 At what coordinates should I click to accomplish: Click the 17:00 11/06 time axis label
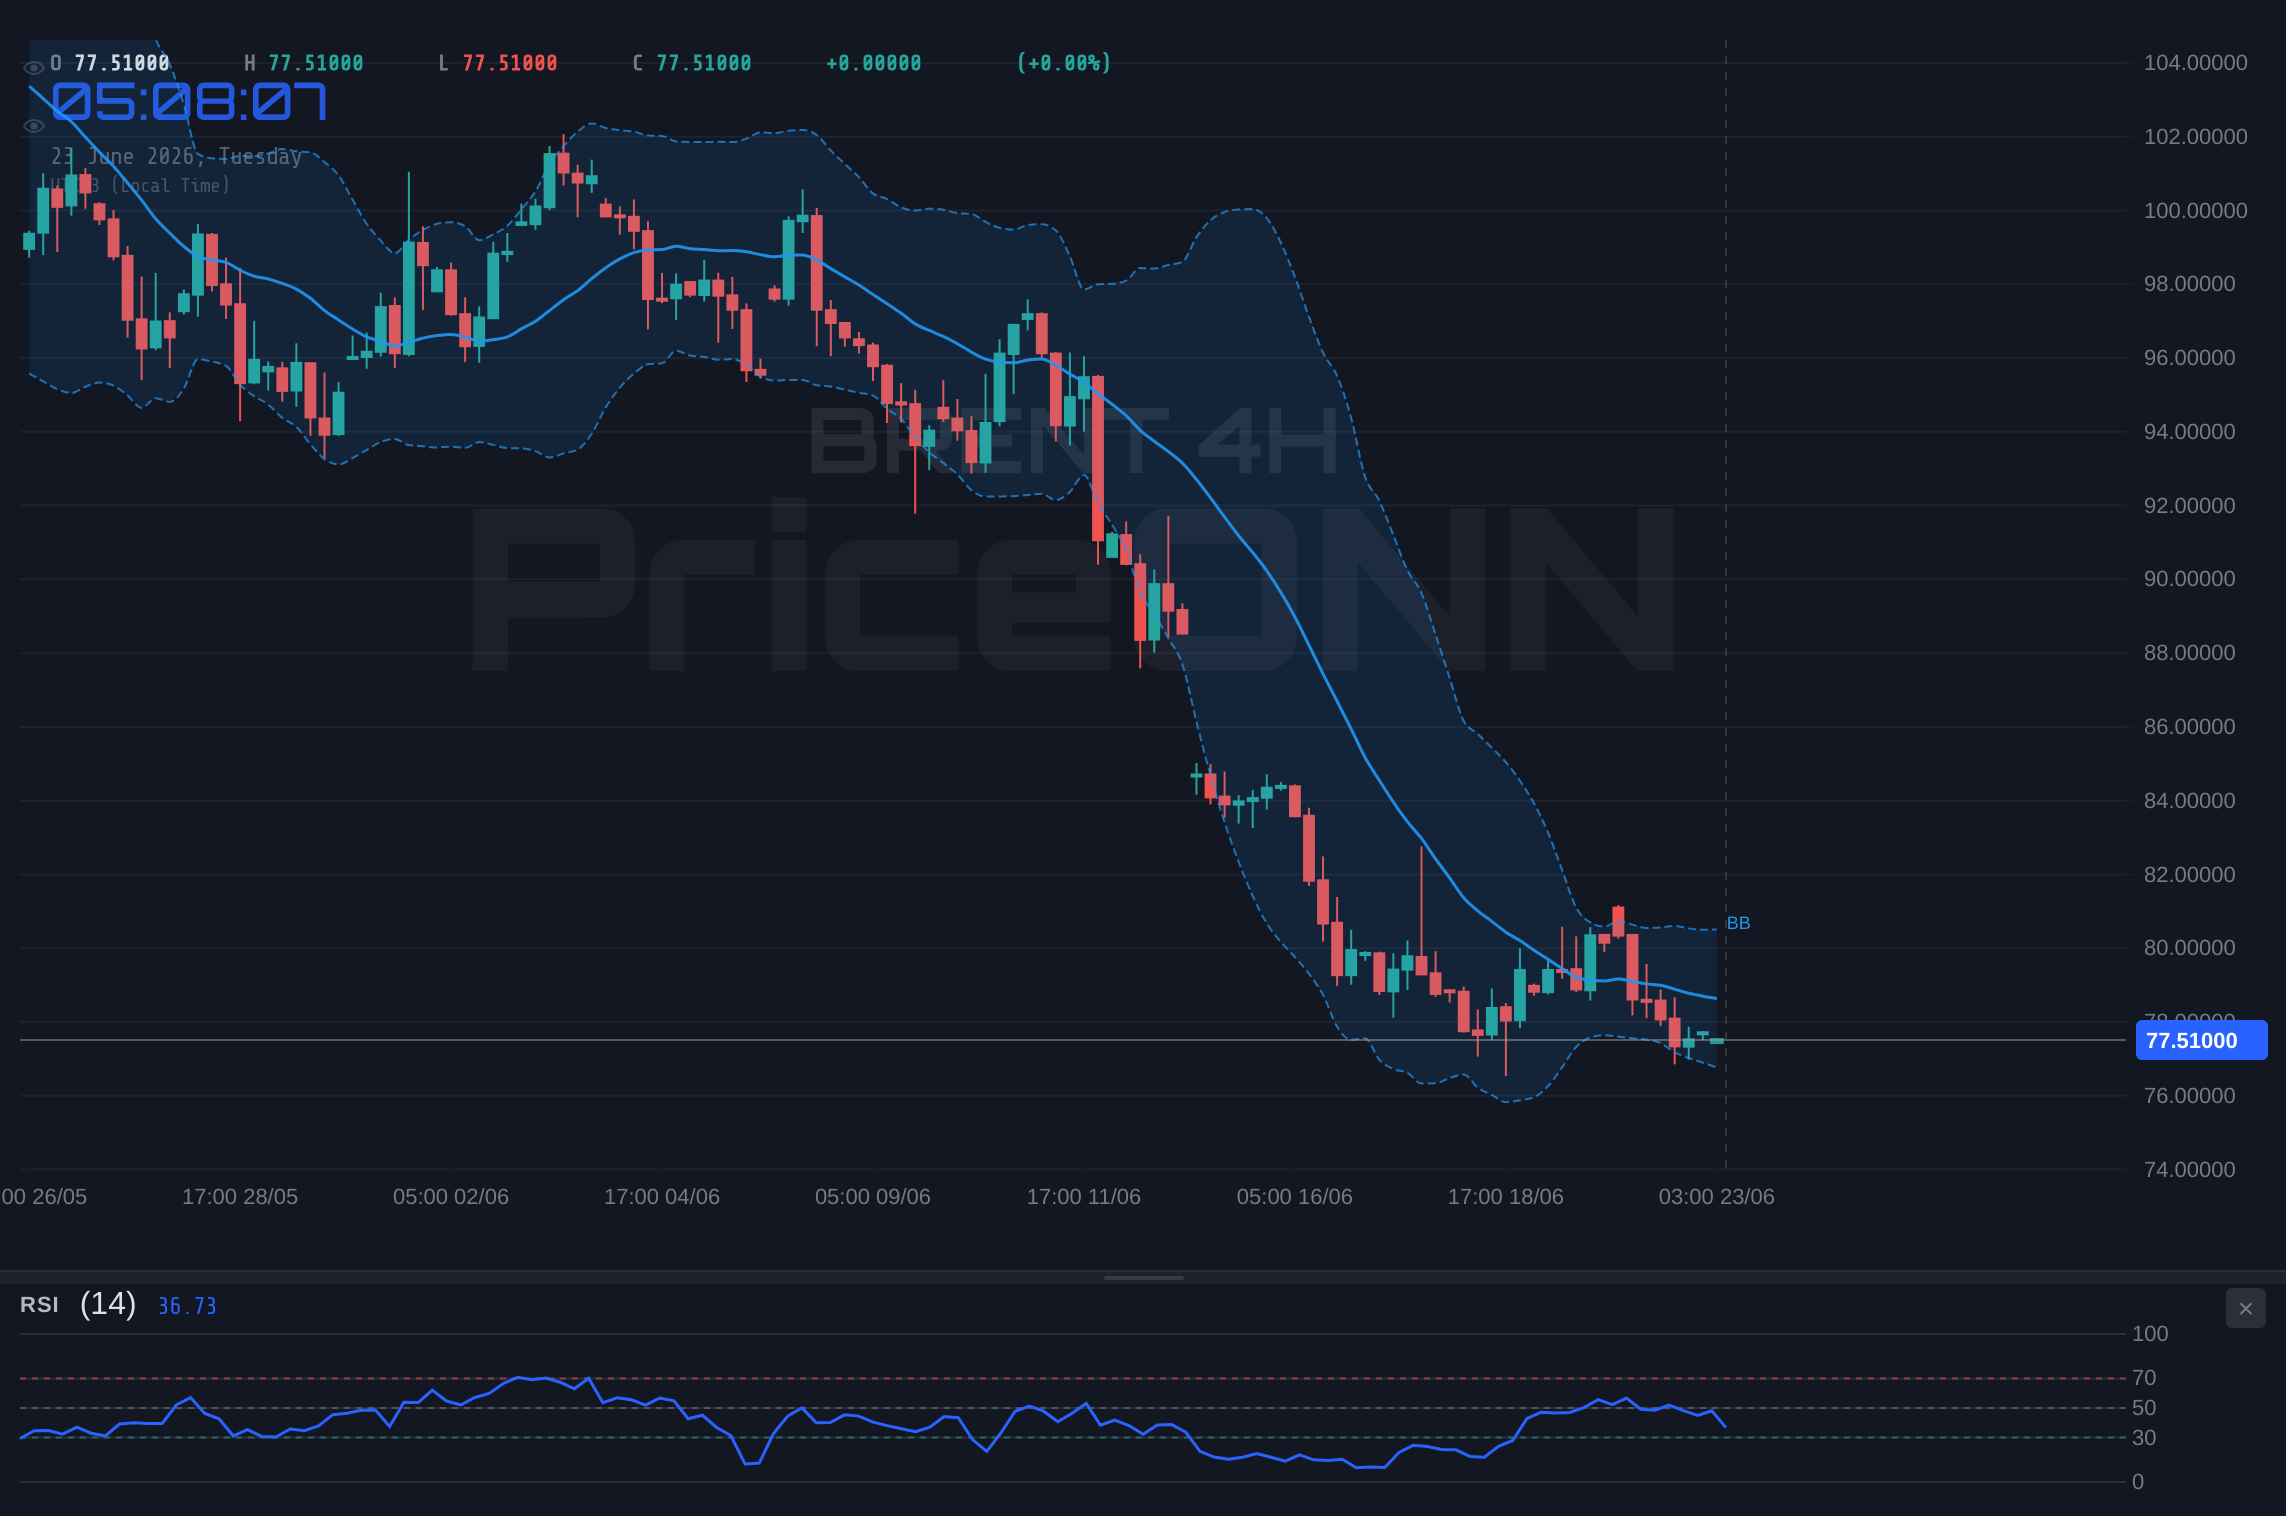[x=1084, y=1197]
